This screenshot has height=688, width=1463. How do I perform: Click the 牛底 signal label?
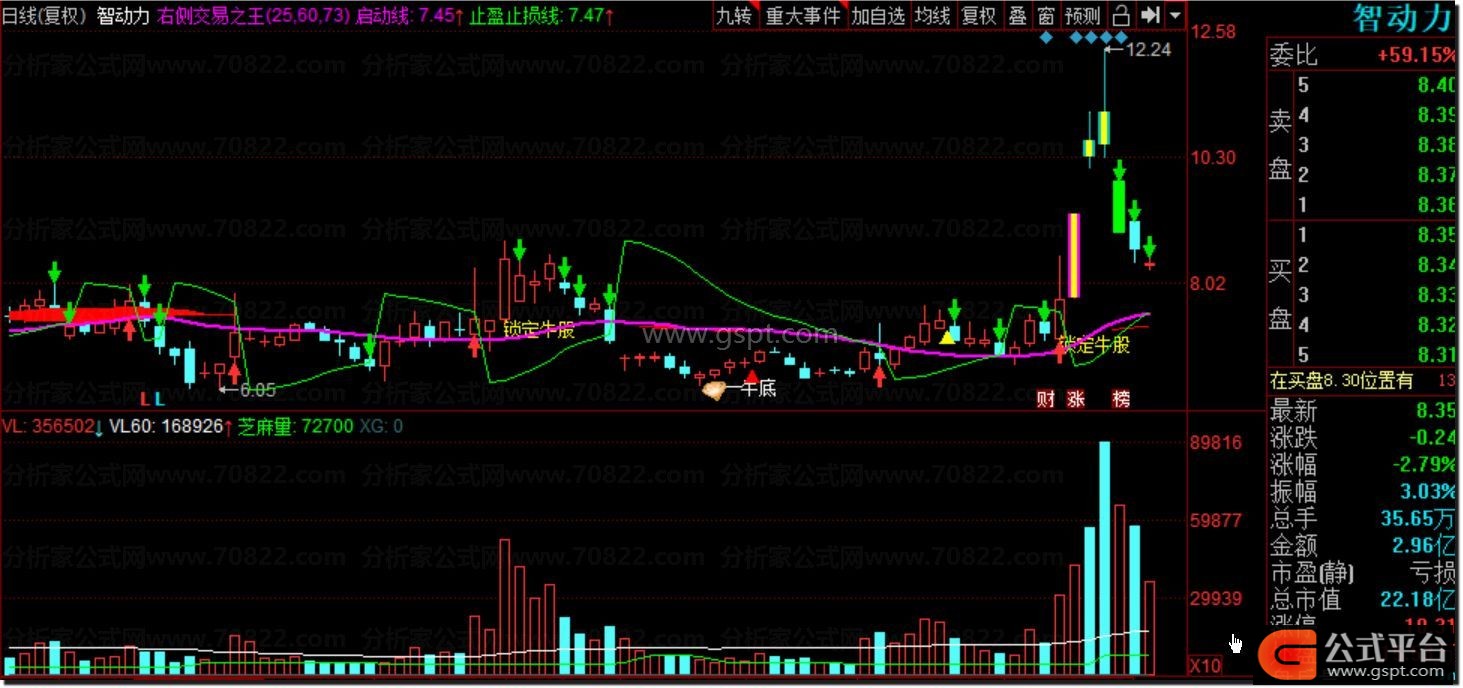pos(759,390)
